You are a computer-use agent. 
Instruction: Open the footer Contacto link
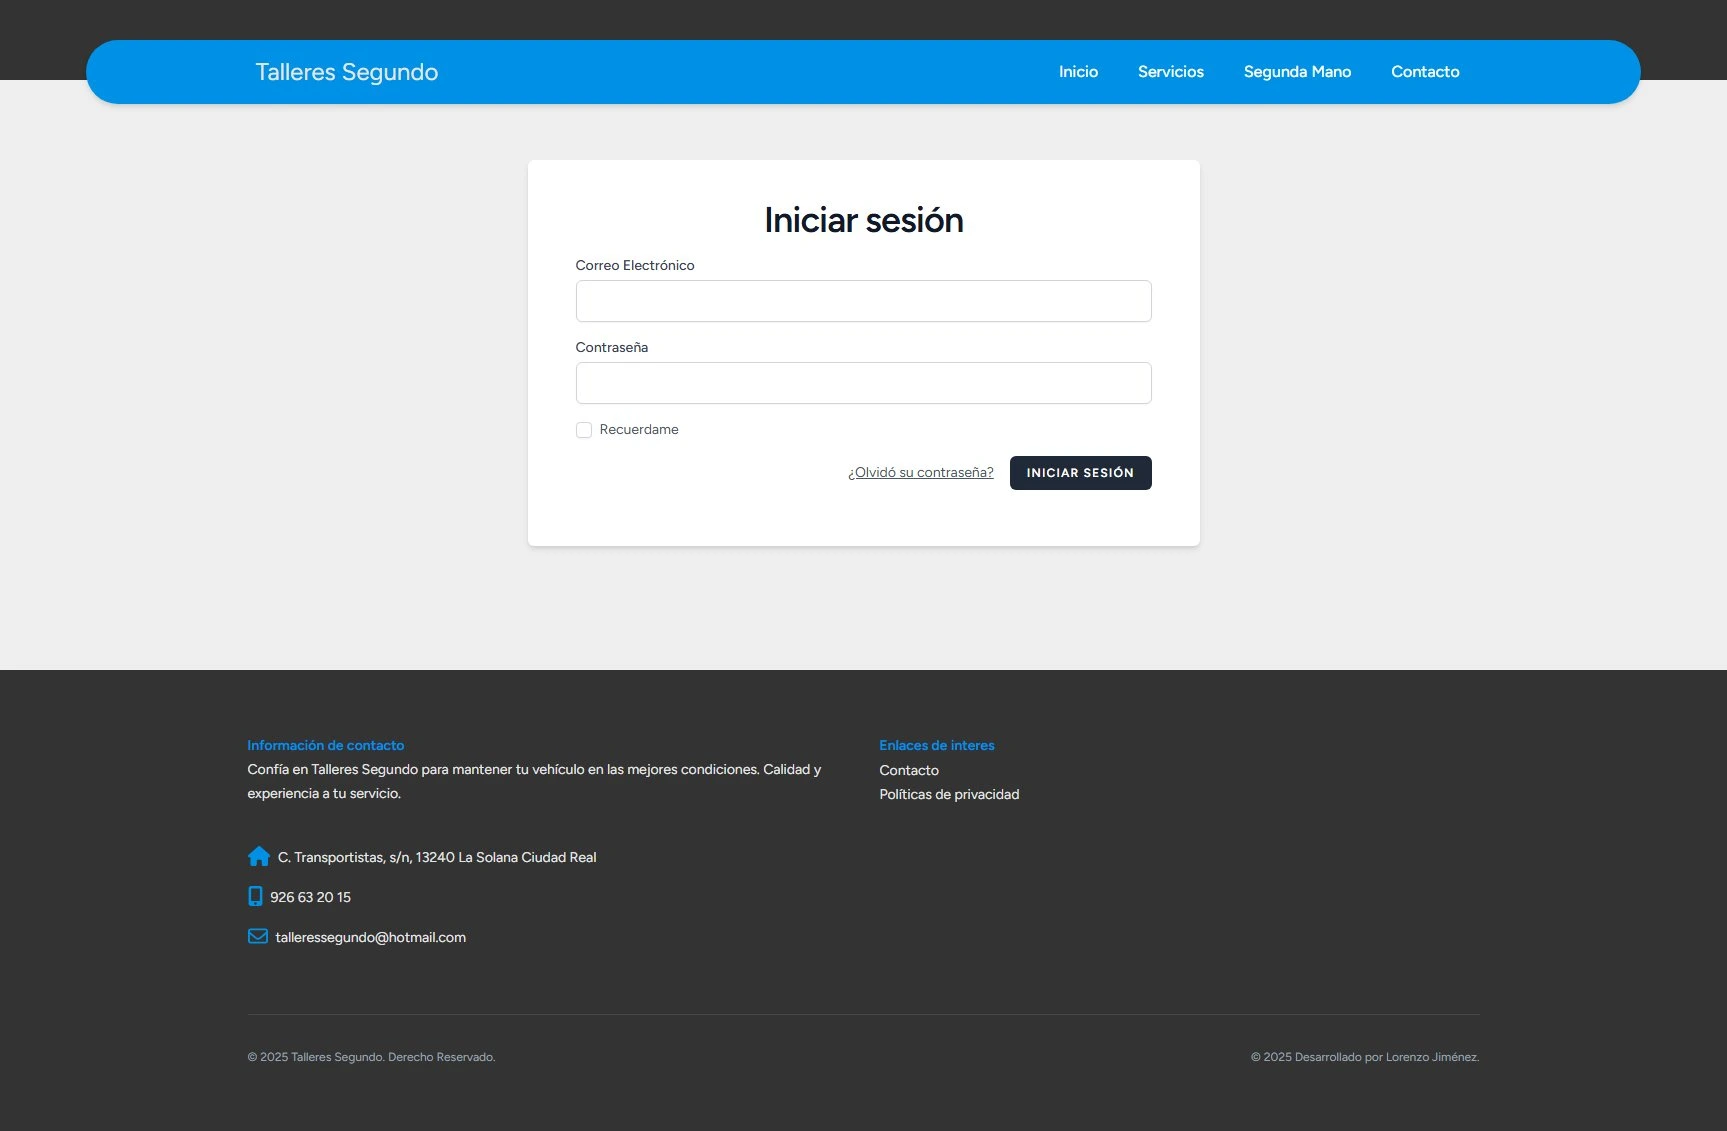click(x=909, y=770)
